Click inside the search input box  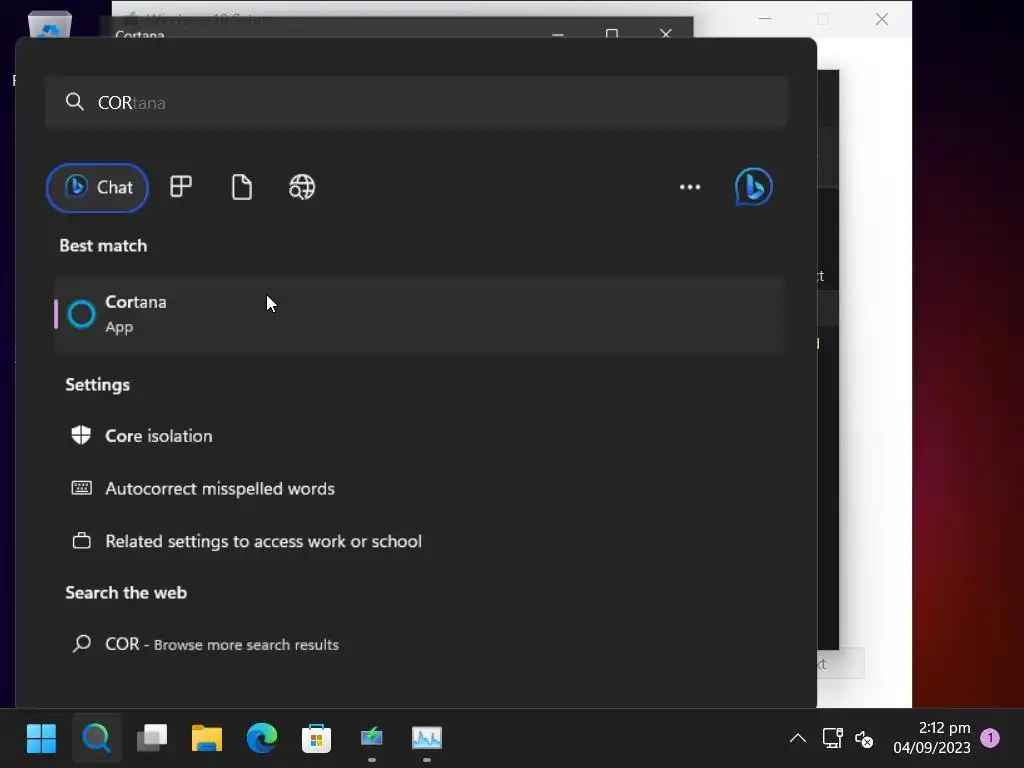click(417, 102)
